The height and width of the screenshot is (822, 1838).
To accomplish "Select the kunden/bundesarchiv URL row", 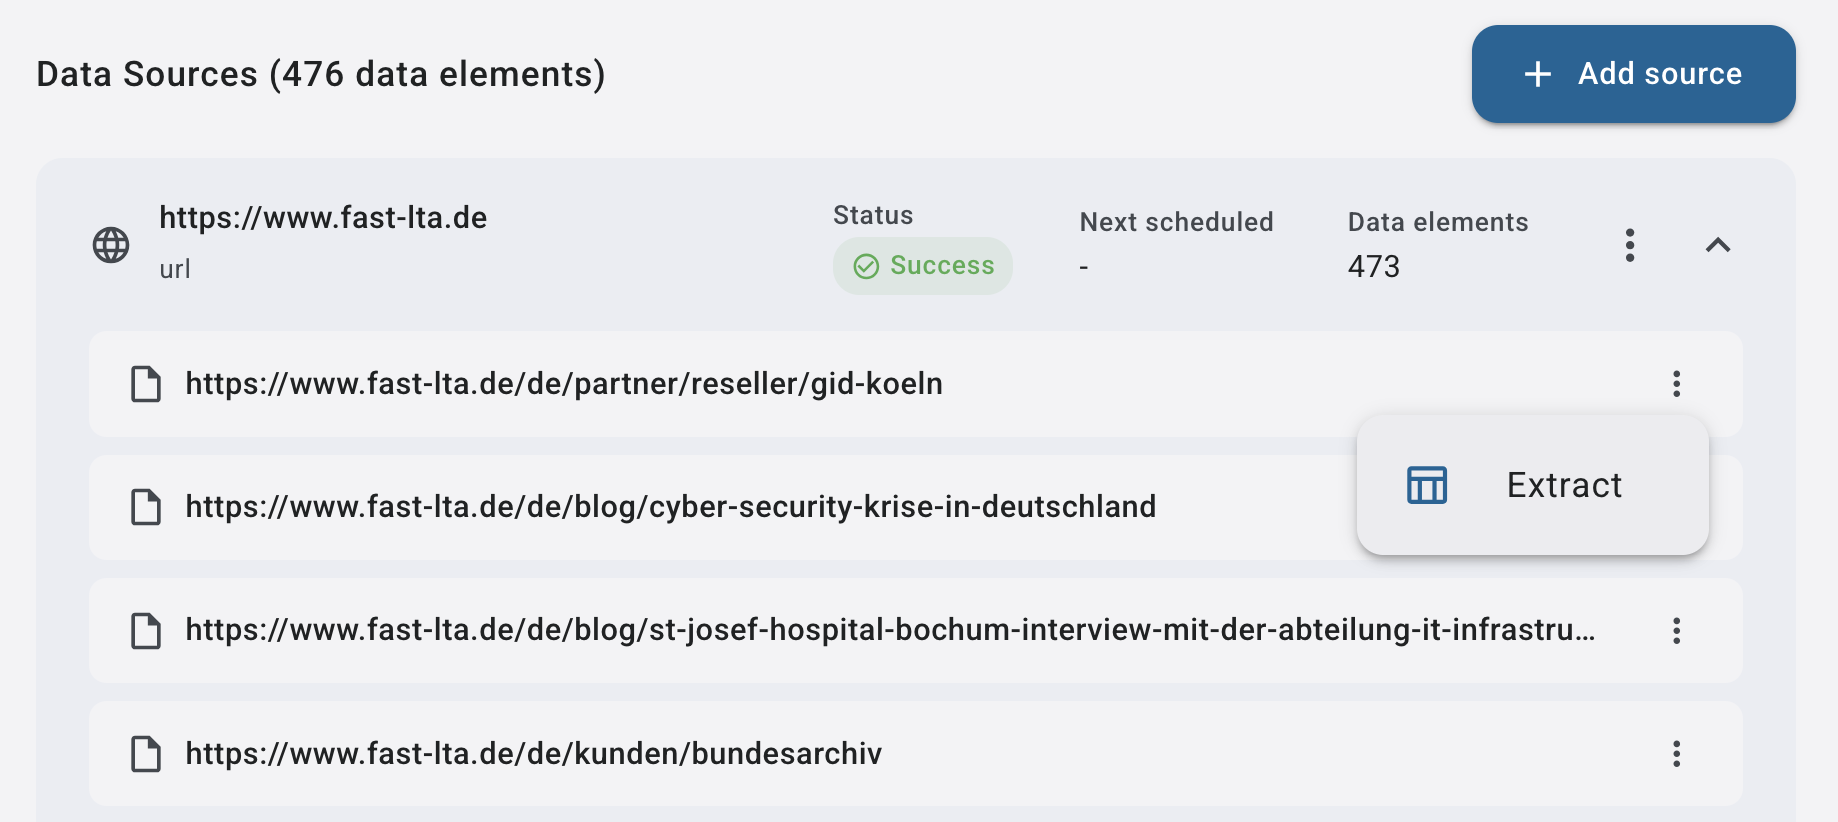I will click(533, 754).
